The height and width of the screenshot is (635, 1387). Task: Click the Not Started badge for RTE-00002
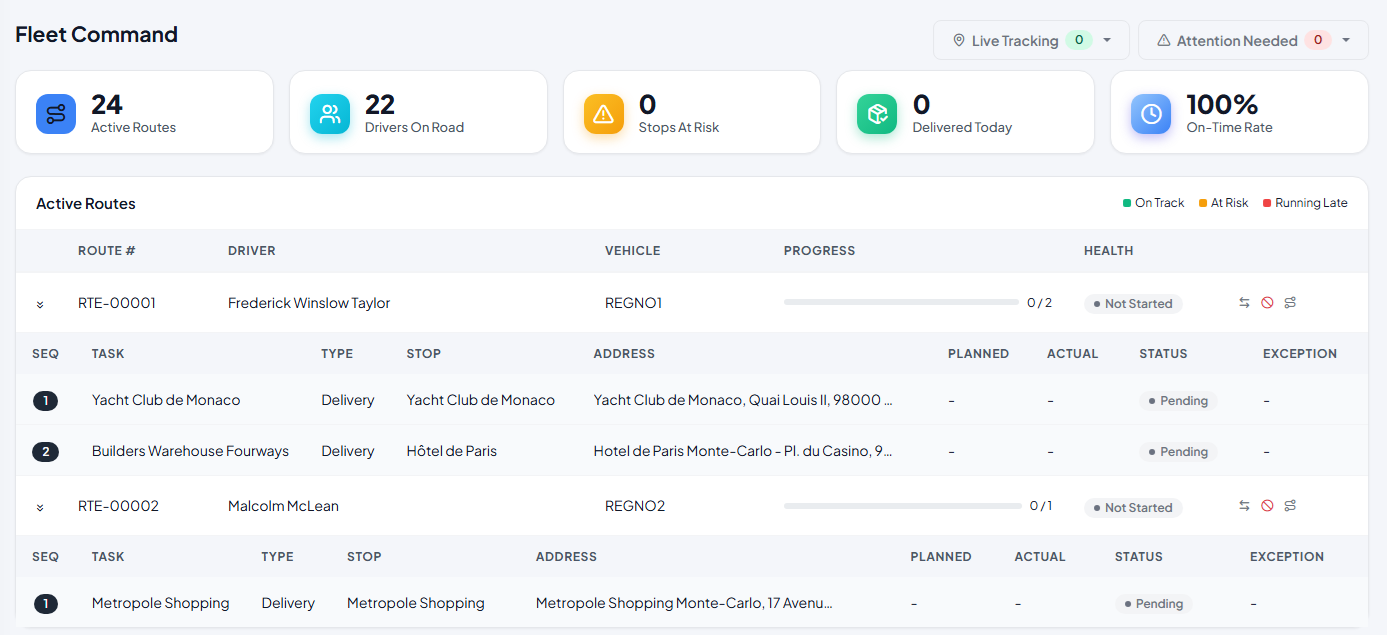click(x=1133, y=508)
